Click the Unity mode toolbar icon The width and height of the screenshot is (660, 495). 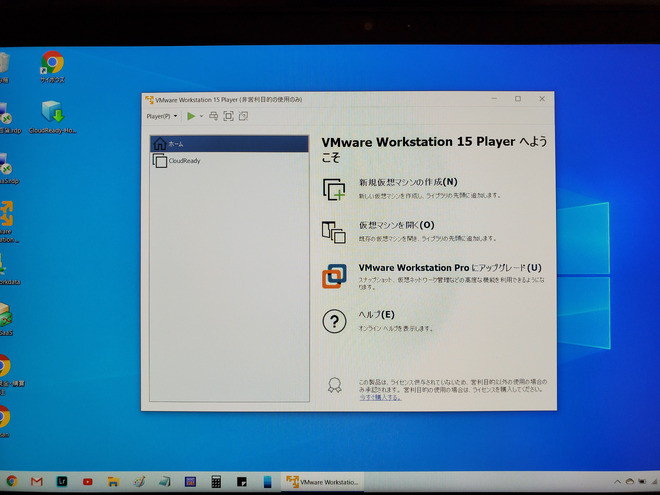243,116
